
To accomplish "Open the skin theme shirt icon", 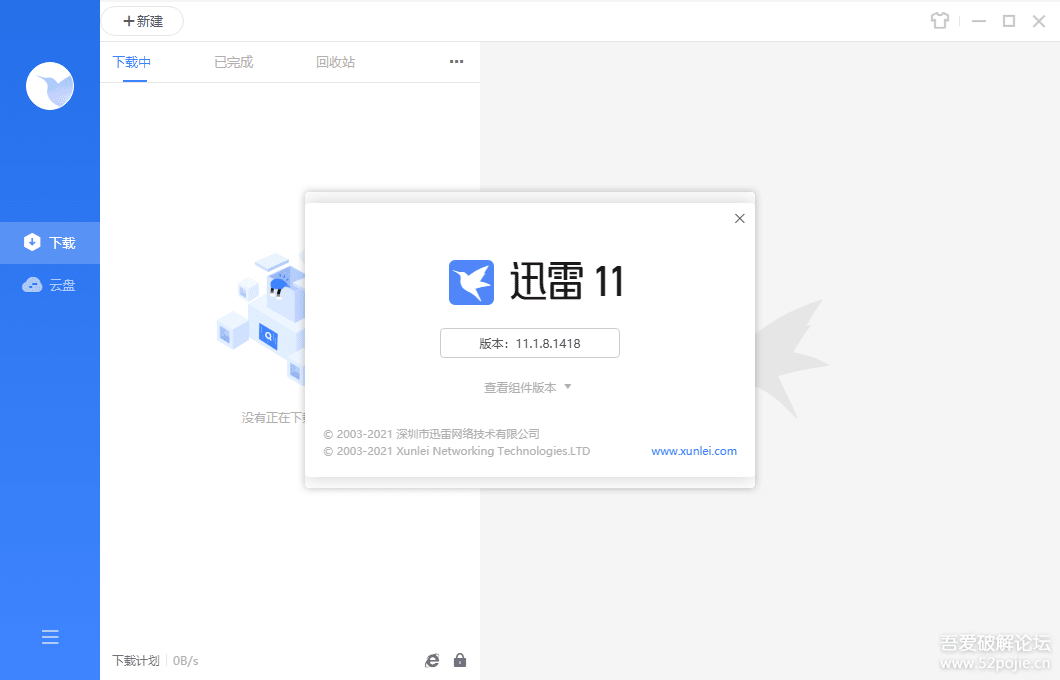I will (x=939, y=21).
